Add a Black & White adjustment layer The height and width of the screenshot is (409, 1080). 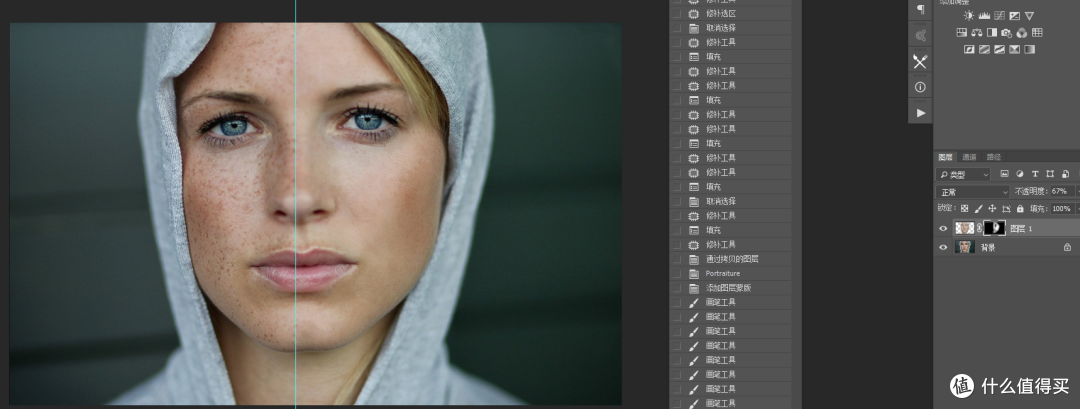coord(992,32)
